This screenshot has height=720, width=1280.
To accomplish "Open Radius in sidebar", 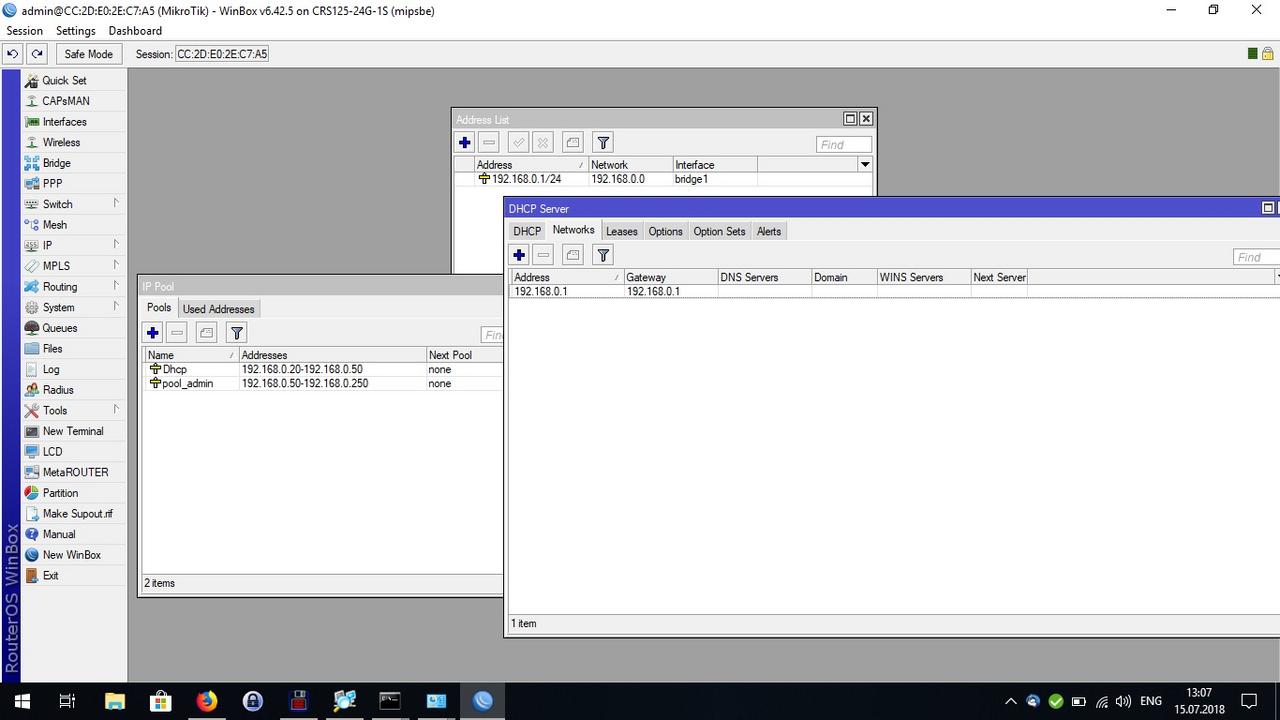I will point(58,390).
